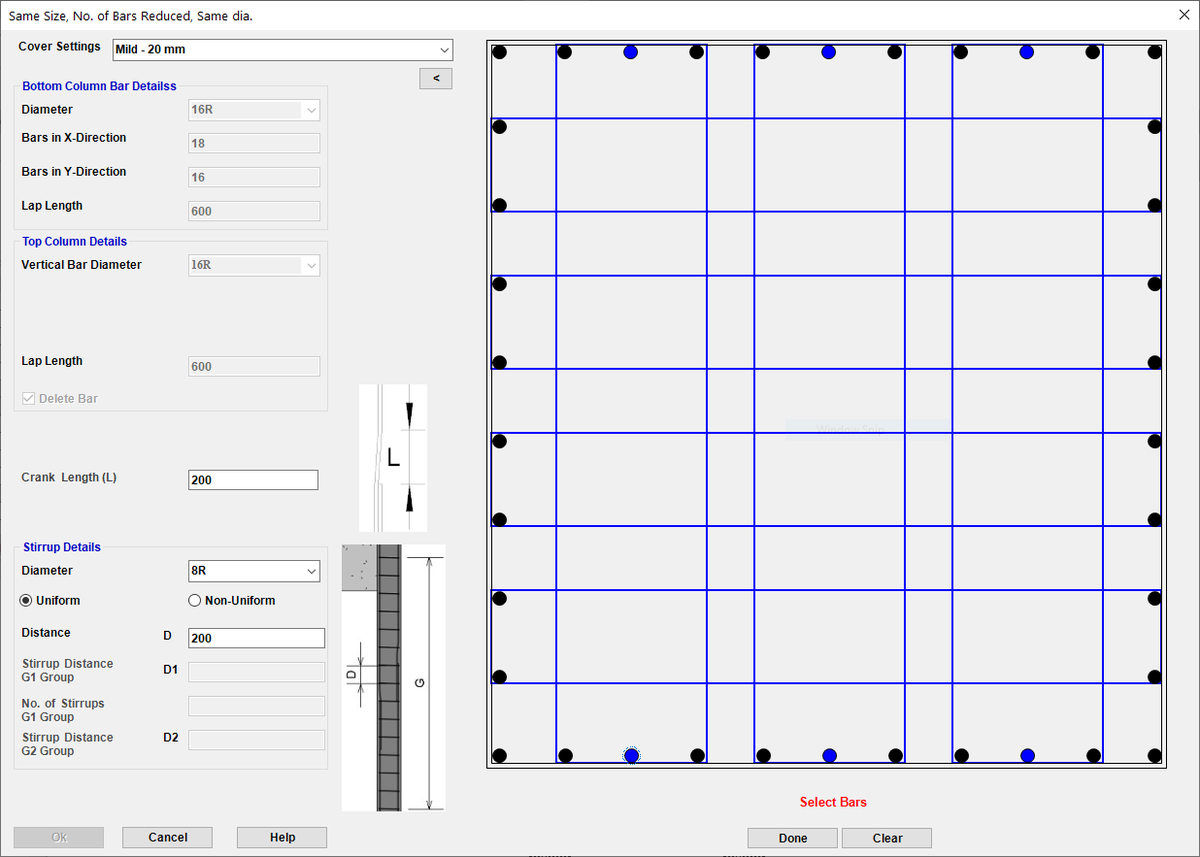The height and width of the screenshot is (857, 1200).
Task: Click bottom column Lap Length field
Action: [254, 211]
